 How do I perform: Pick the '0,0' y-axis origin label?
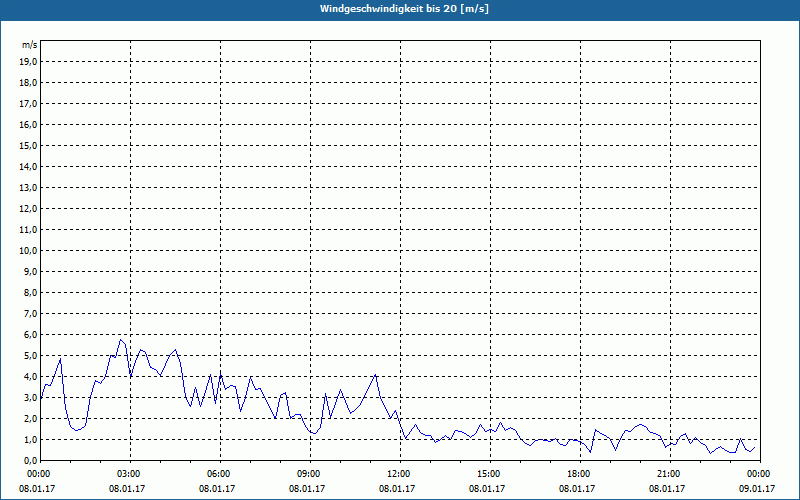30,460
